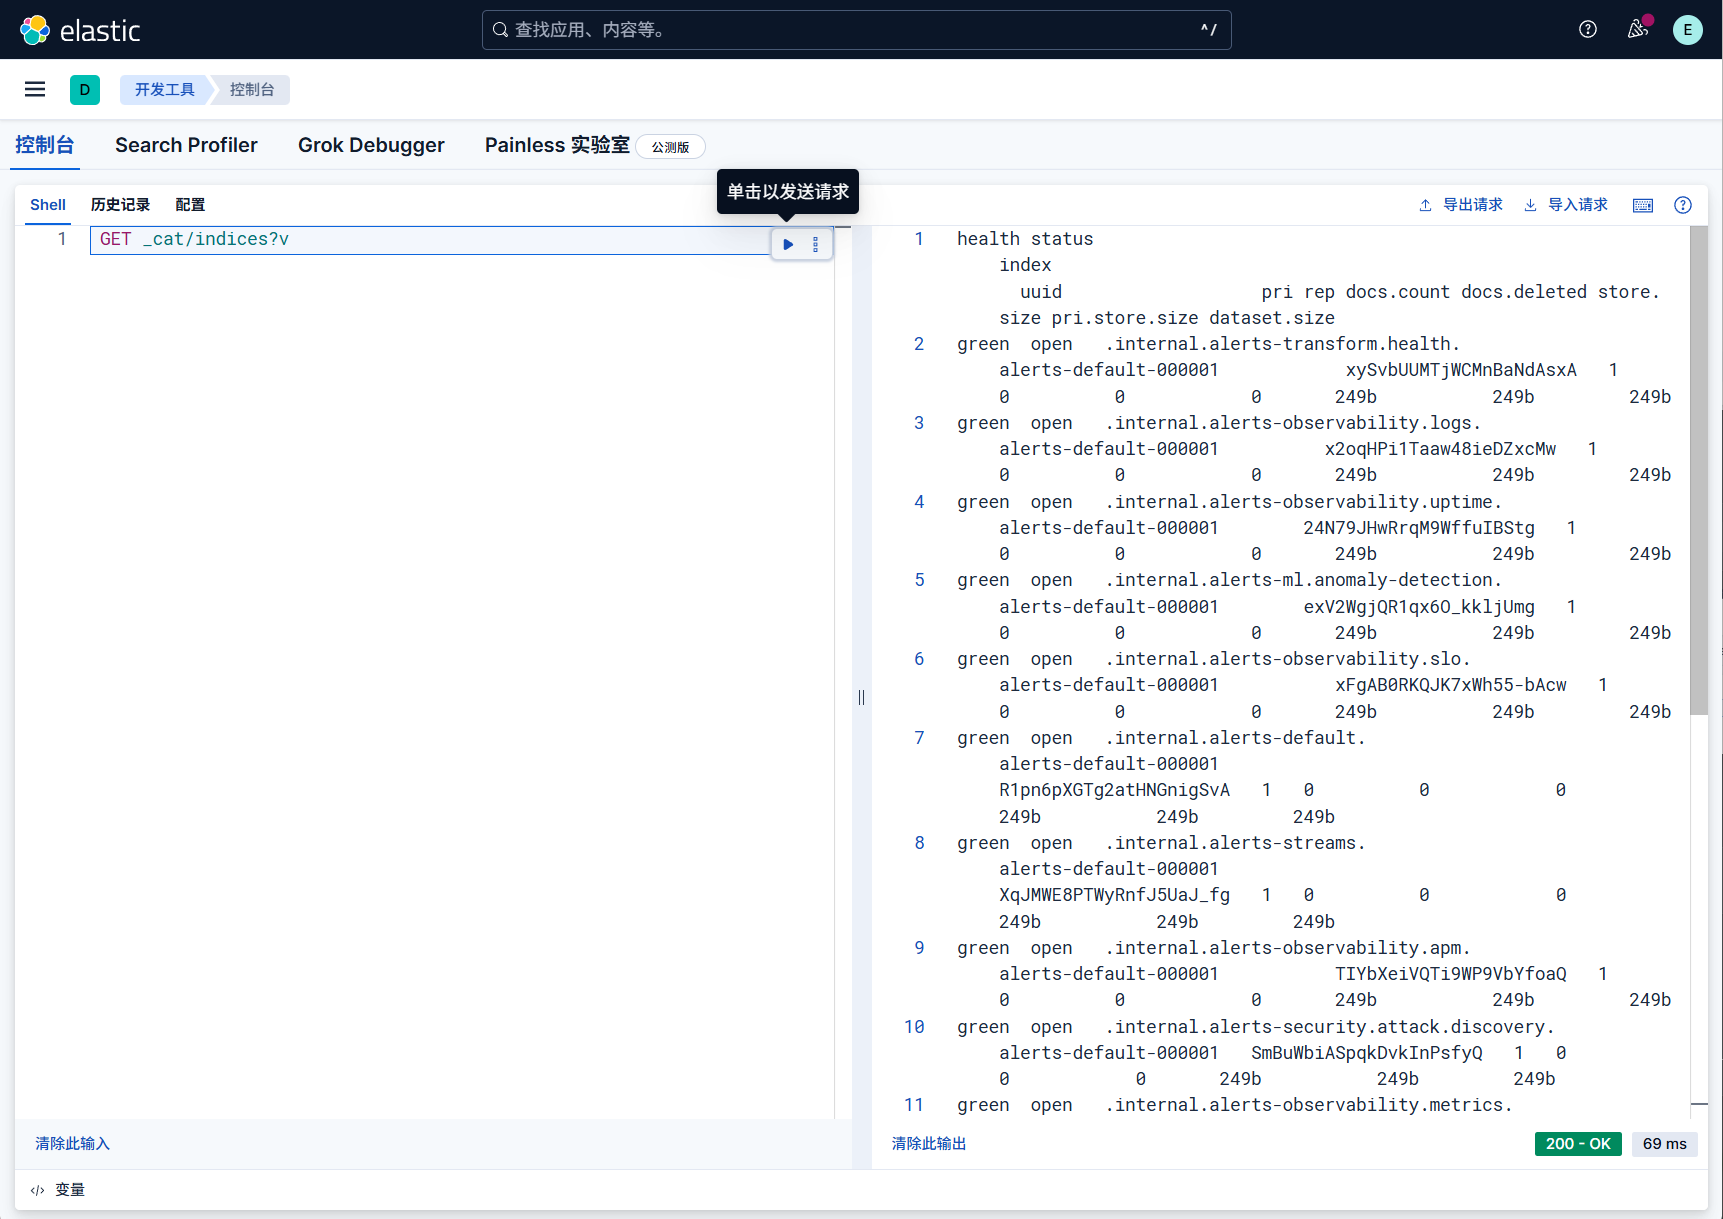This screenshot has height=1219, width=1723.
Task: Click the Elastic logo in header
Action: [80, 30]
